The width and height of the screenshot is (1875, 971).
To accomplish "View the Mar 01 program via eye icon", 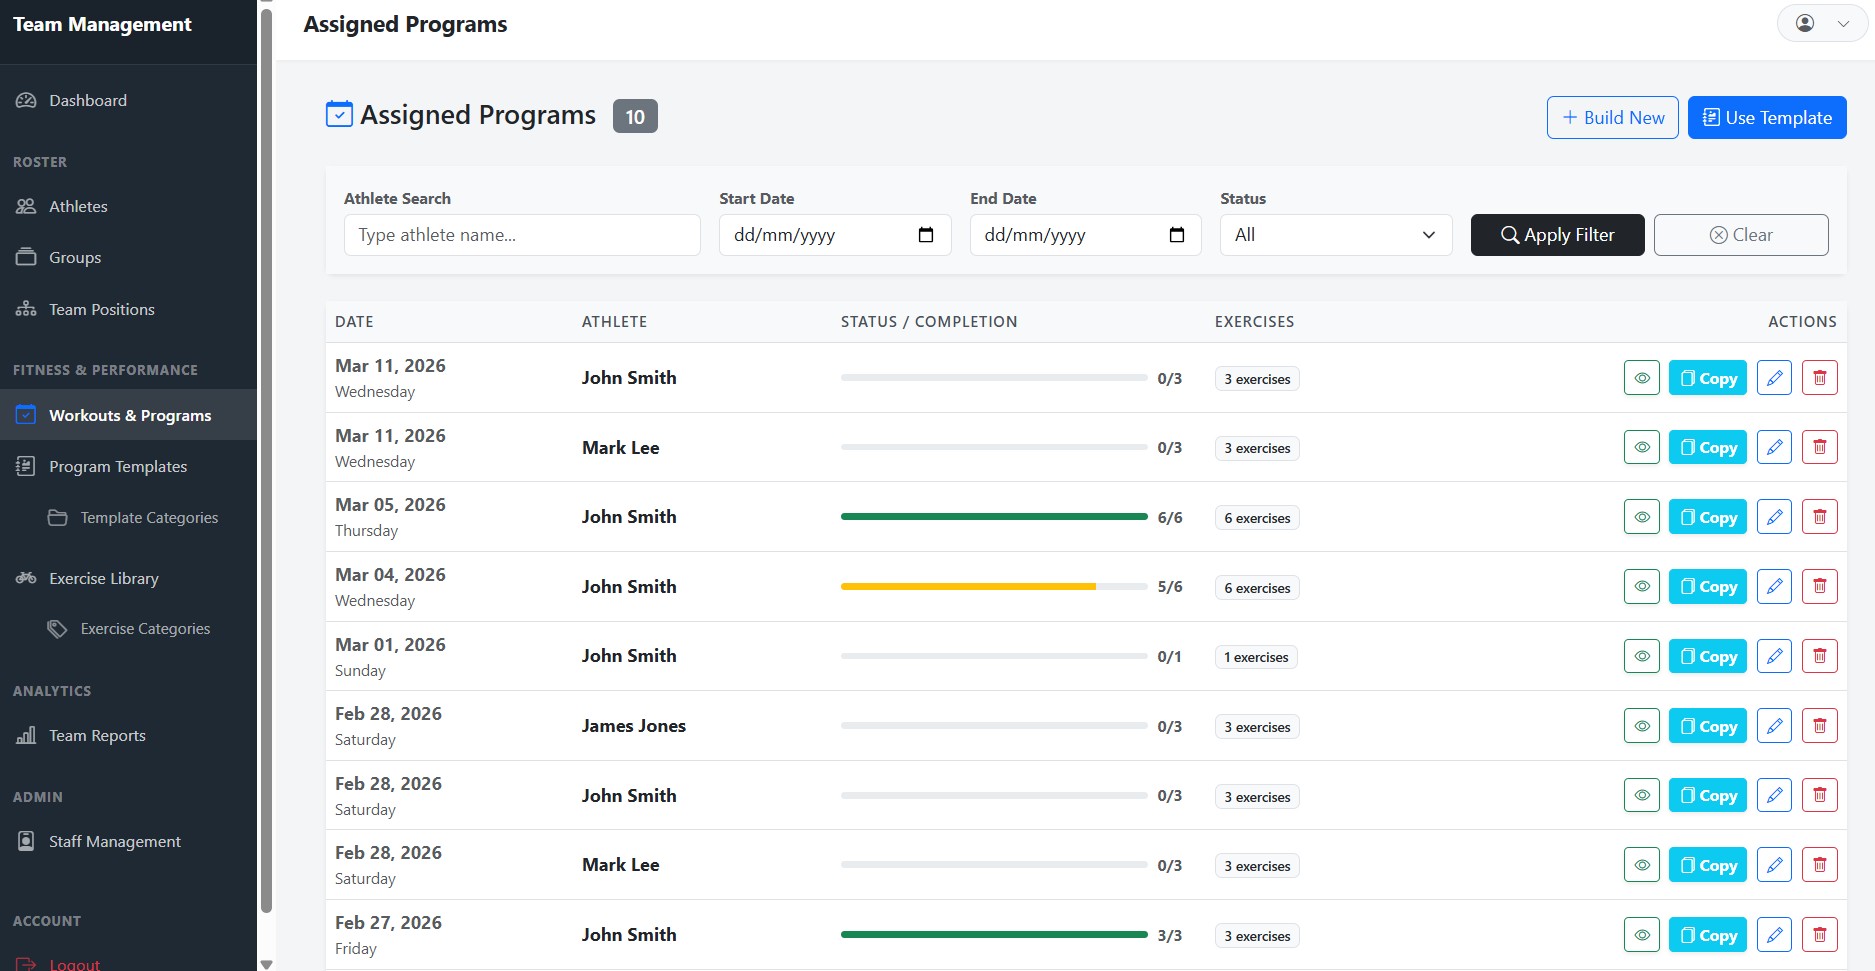I will 1642,656.
